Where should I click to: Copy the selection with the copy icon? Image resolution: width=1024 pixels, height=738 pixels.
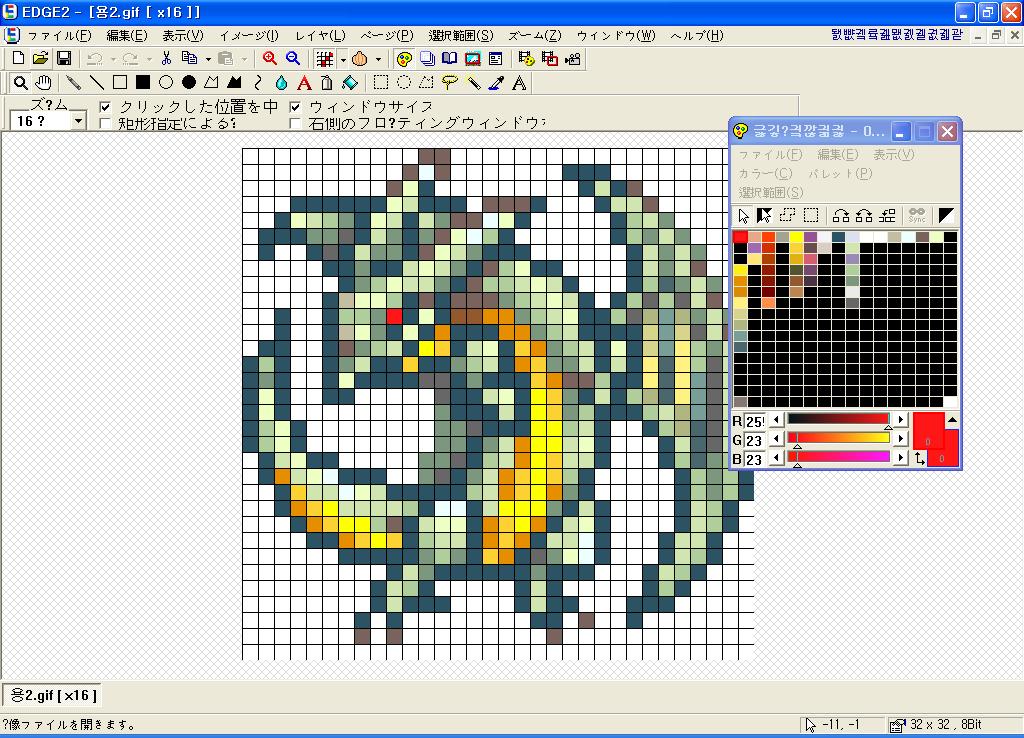click(189, 59)
